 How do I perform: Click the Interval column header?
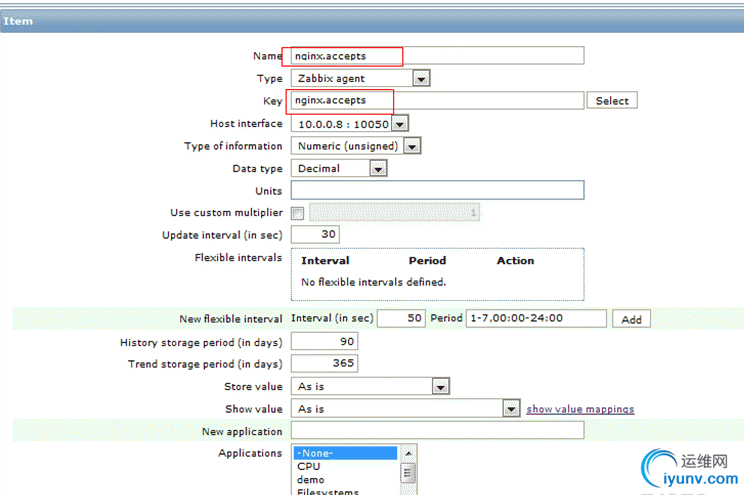pos(325,261)
